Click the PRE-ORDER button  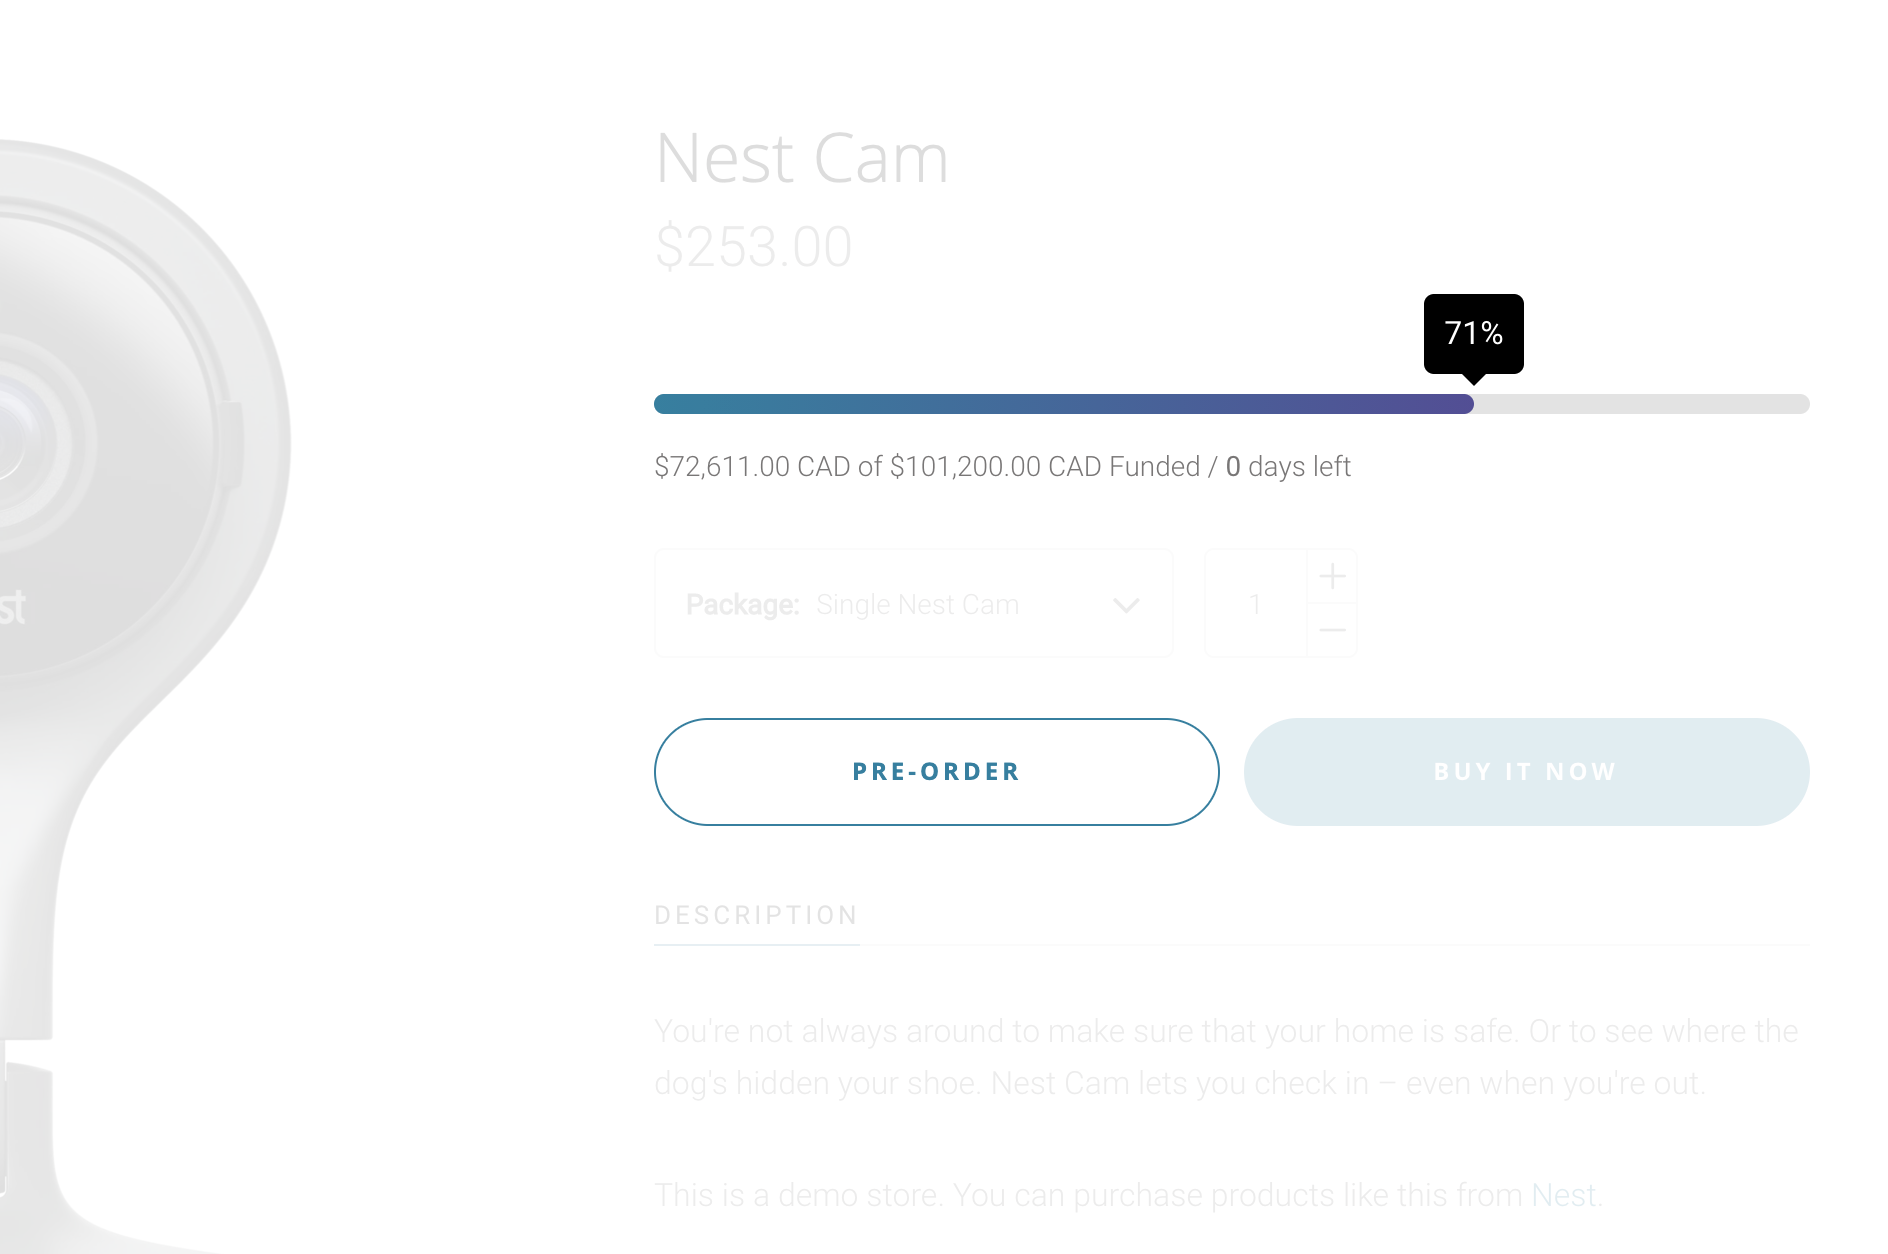pyautogui.click(x=936, y=772)
